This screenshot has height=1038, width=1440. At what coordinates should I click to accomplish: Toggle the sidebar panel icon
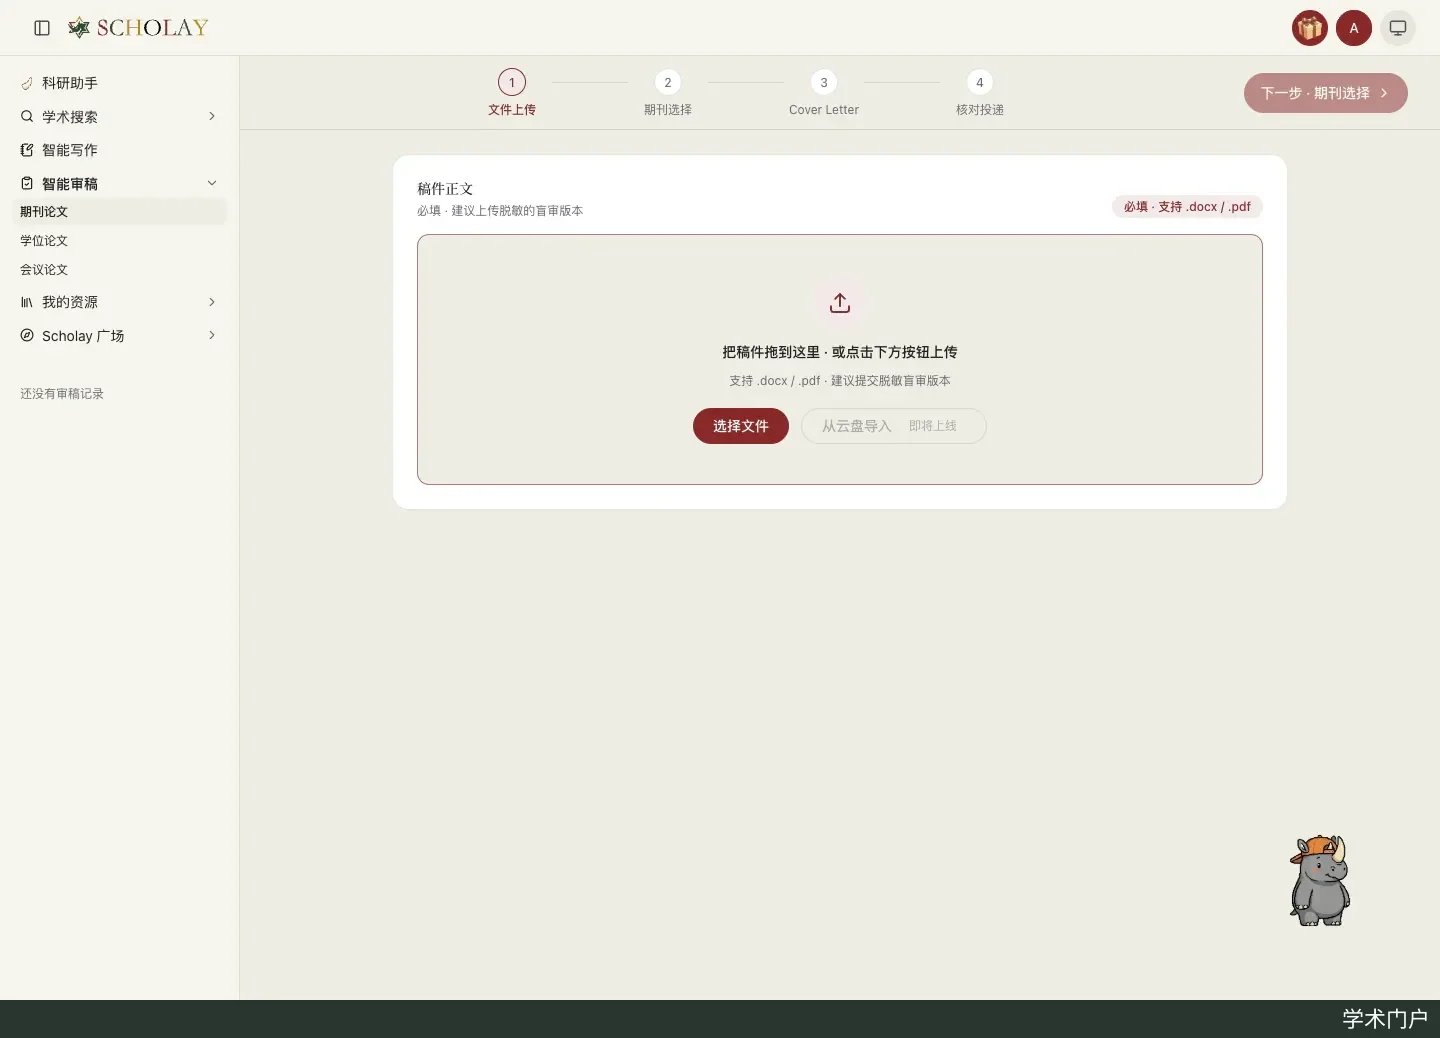click(42, 28)
